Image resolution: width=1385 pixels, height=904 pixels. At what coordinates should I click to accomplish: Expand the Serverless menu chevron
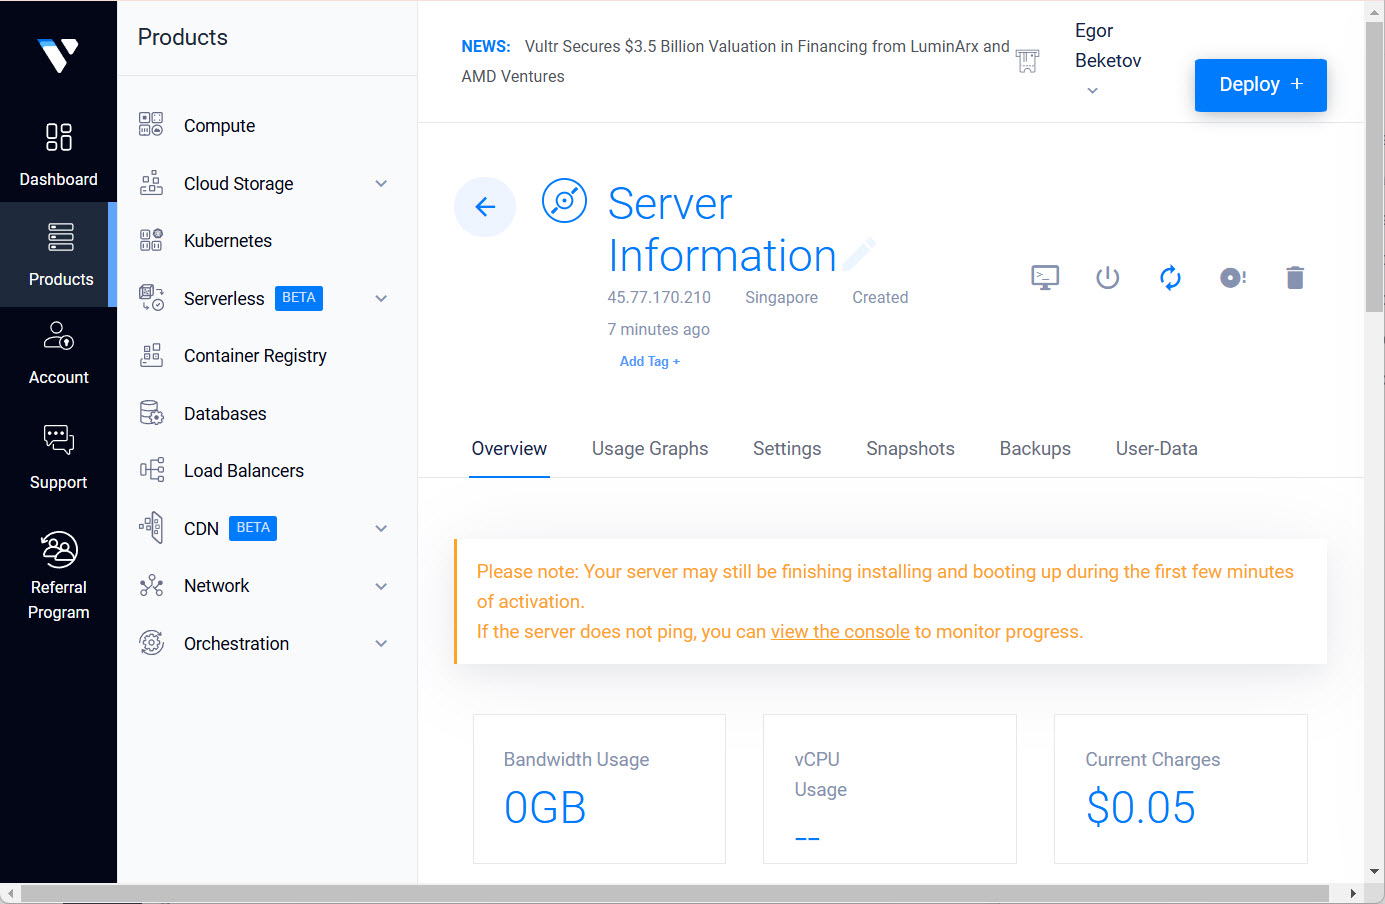(381, 299)
